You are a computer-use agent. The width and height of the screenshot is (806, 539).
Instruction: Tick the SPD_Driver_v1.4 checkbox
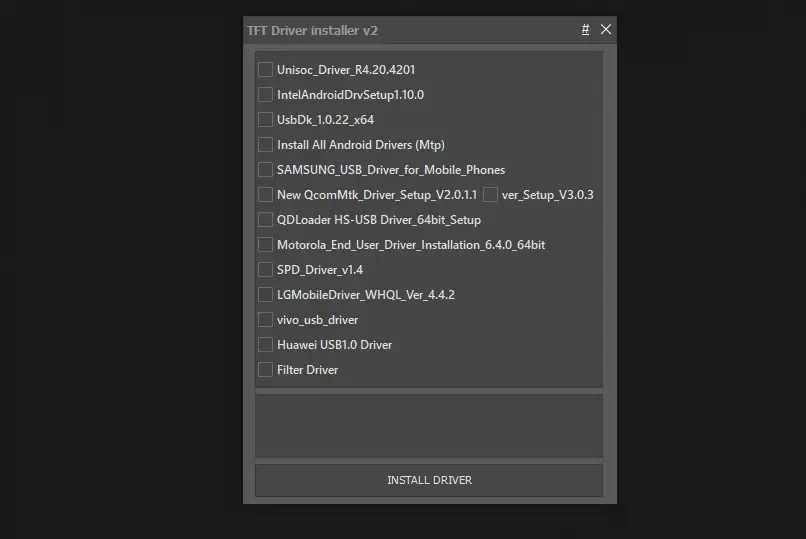point(265,270)
